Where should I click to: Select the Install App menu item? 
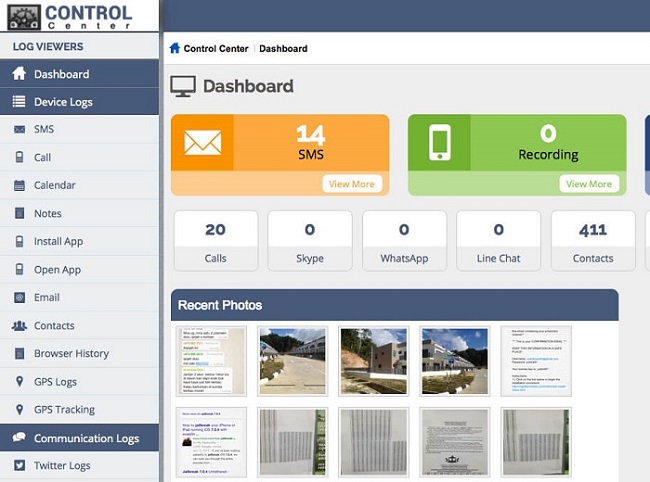(58, 242)
